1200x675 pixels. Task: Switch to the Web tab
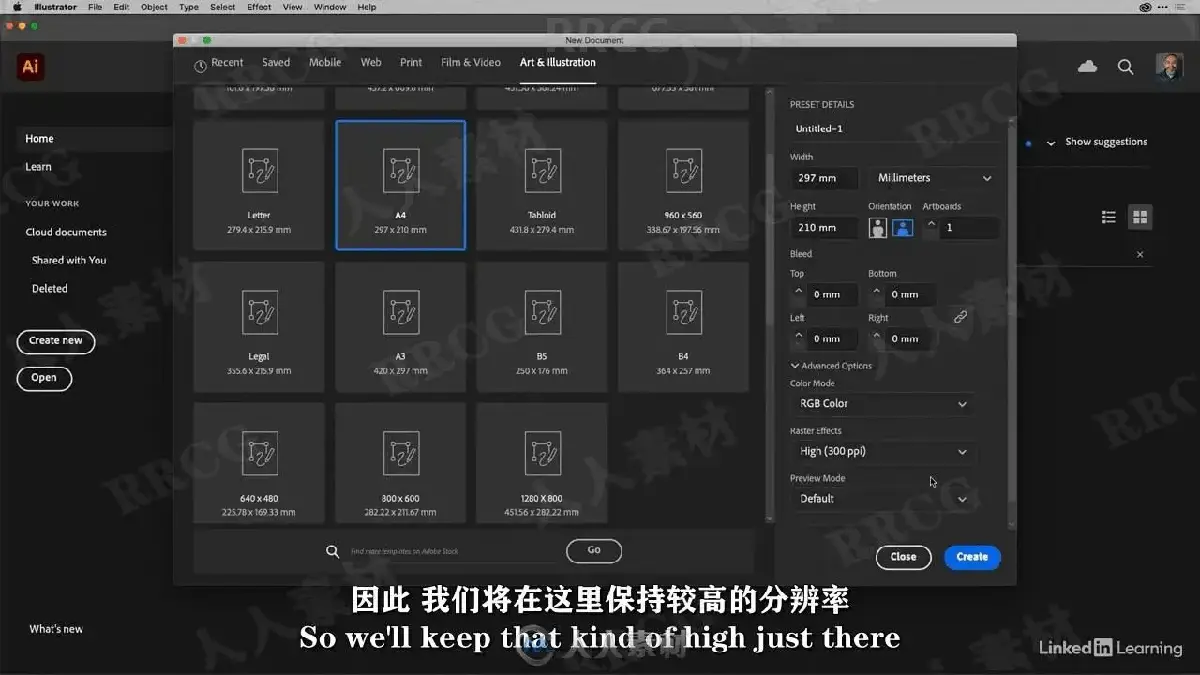coord(371,62)
